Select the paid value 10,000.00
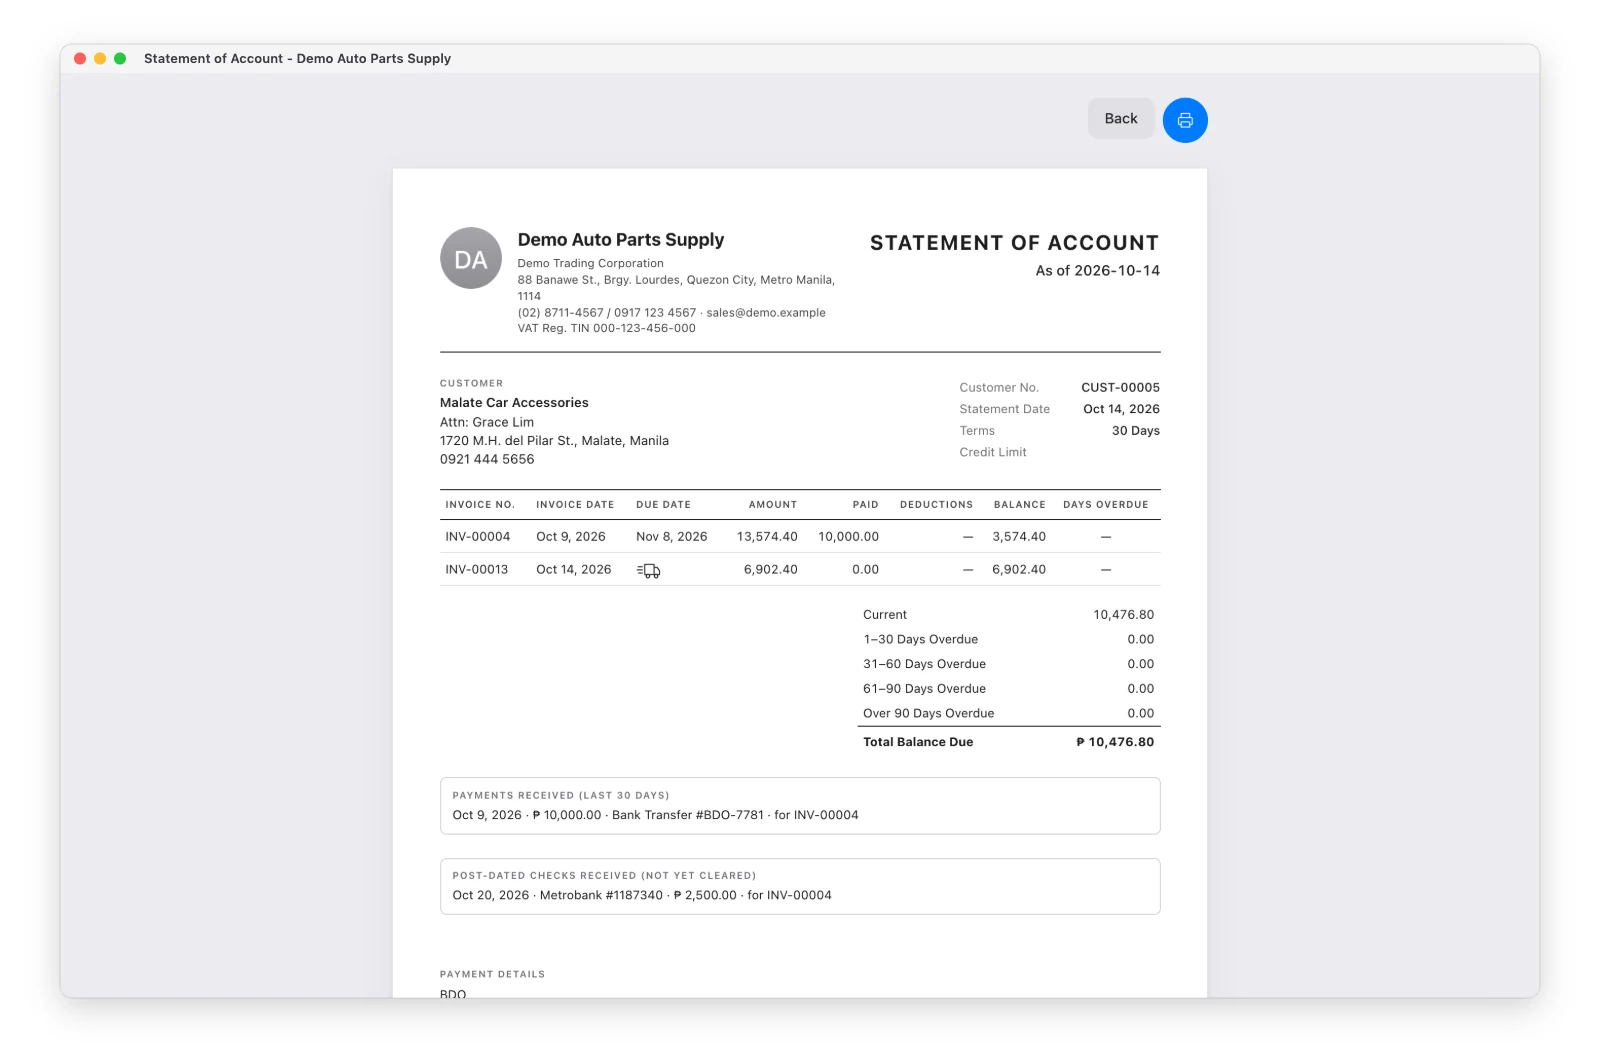The image size is (1600, 1043). [x=848, y=537]
